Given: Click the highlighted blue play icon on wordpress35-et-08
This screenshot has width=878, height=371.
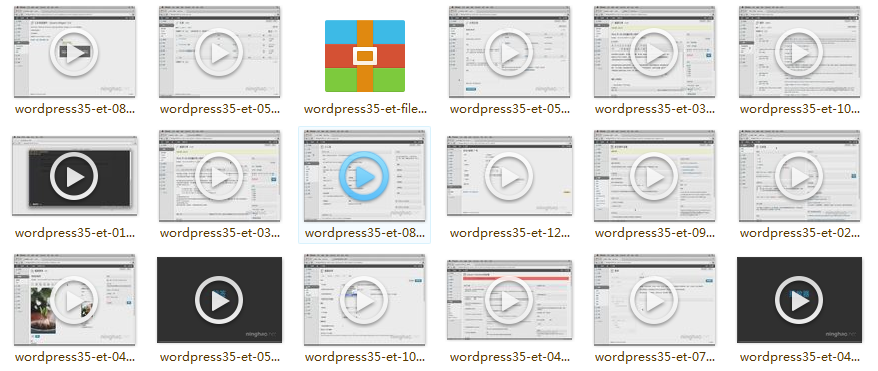Looking at the screenshot, I should (364, 177).
